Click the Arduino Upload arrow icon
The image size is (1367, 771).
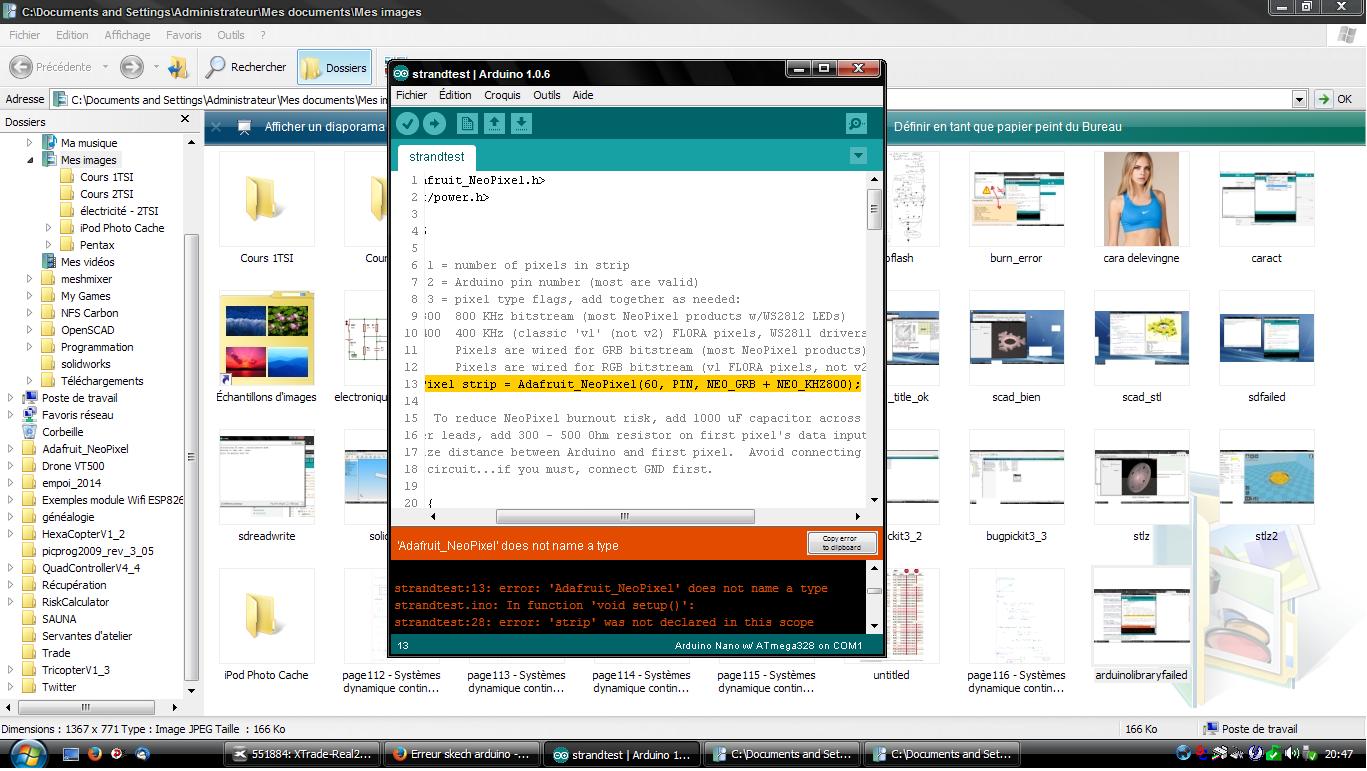(x=434, y=123)
